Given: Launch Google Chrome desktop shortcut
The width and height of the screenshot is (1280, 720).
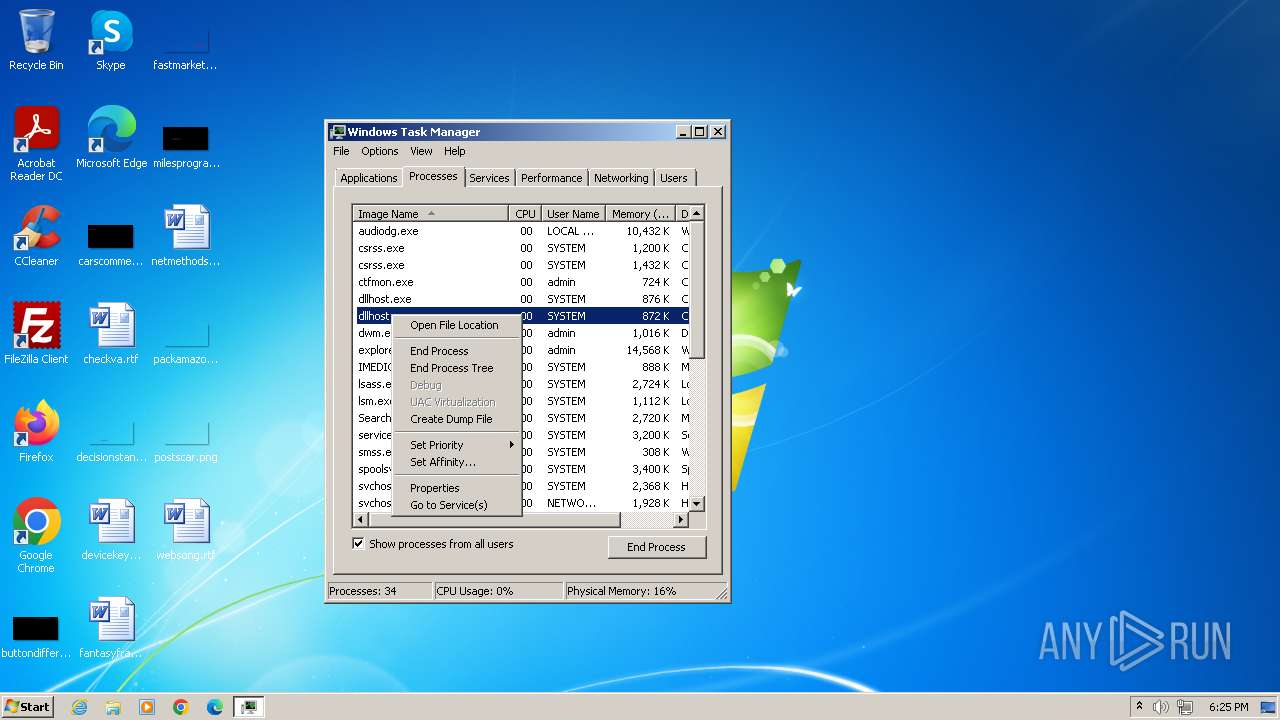Looking at the screenshot, I should (36, 536).
